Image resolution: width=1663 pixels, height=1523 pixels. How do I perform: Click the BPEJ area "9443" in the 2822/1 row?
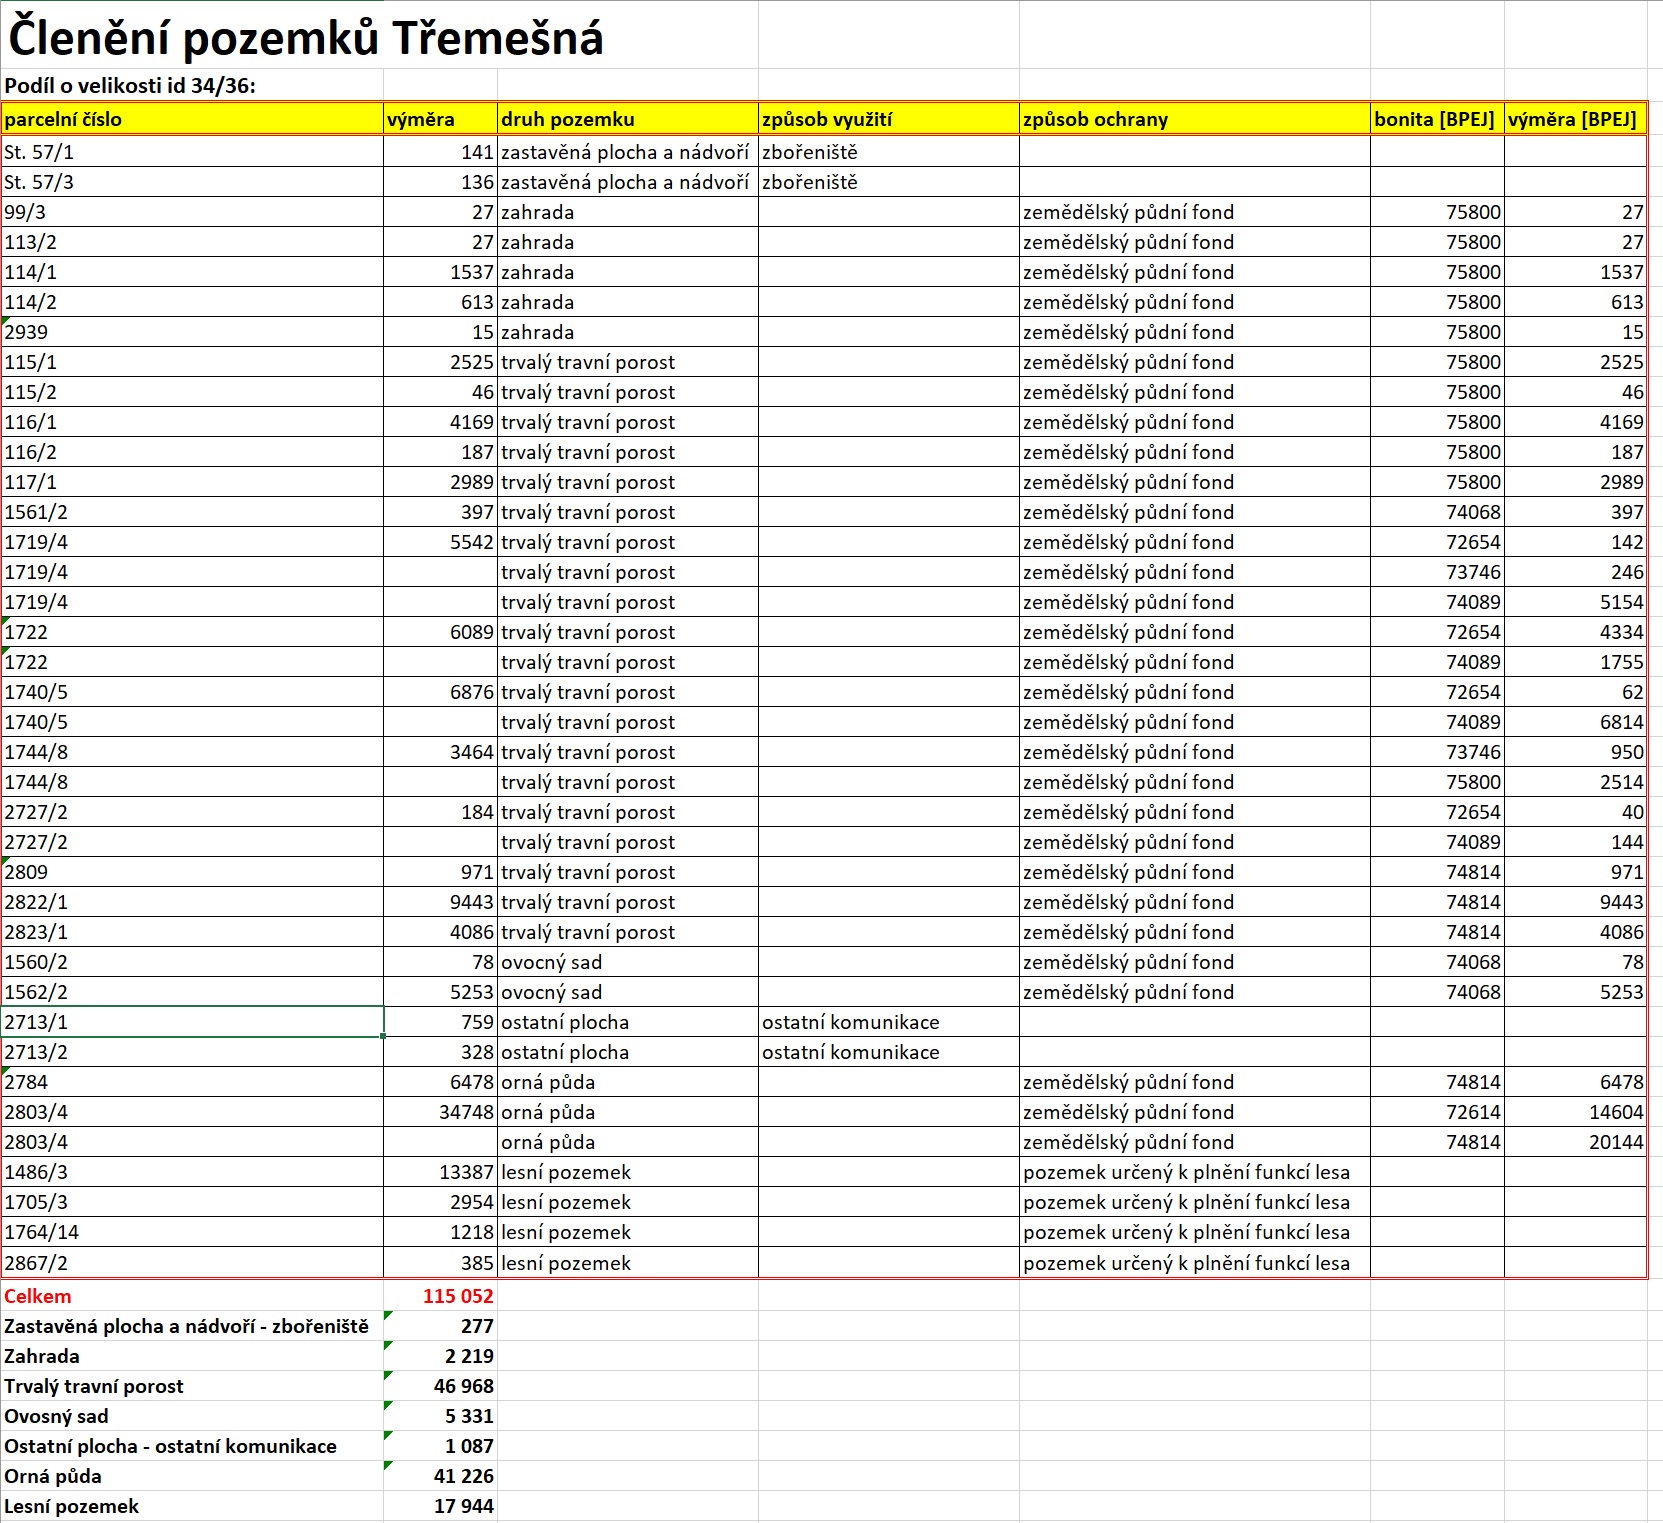(x=1575, y=902)
